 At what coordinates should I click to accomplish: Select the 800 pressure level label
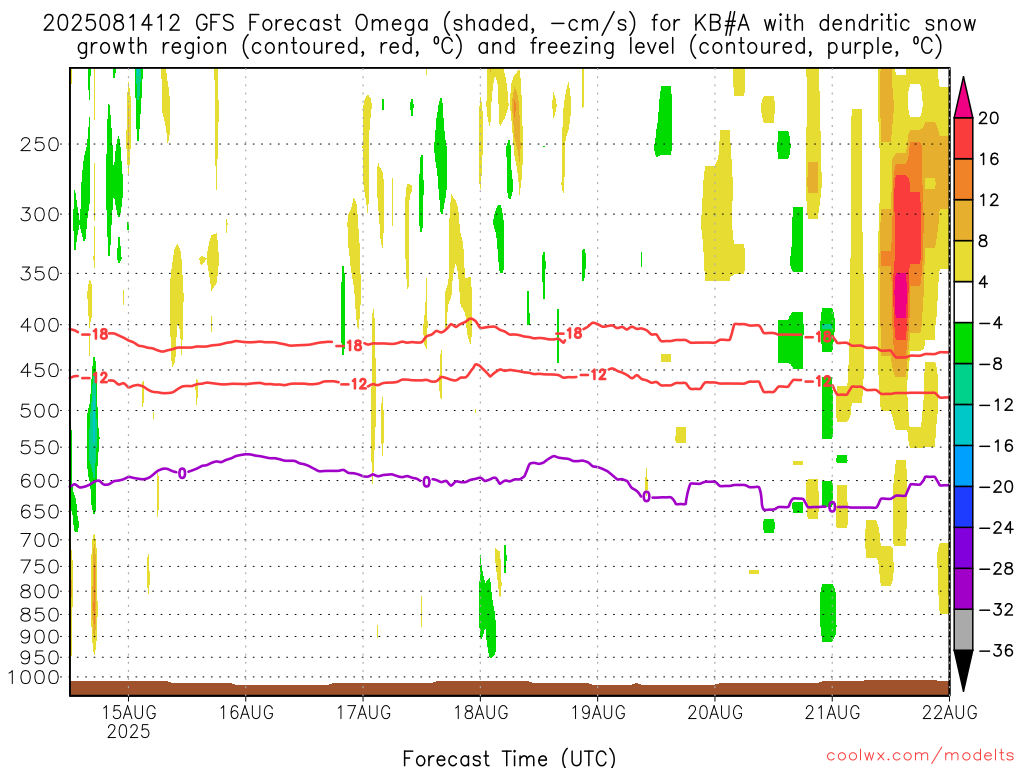pos(40,592)
